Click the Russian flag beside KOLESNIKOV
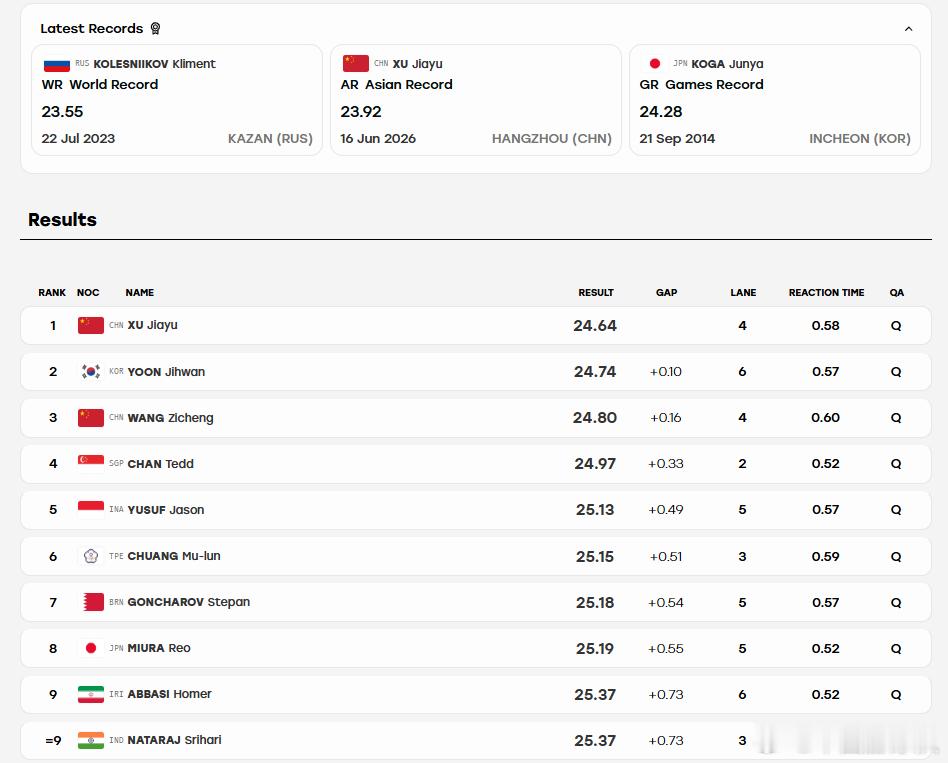This screenshot has width=948, height=763. (57, 64)
